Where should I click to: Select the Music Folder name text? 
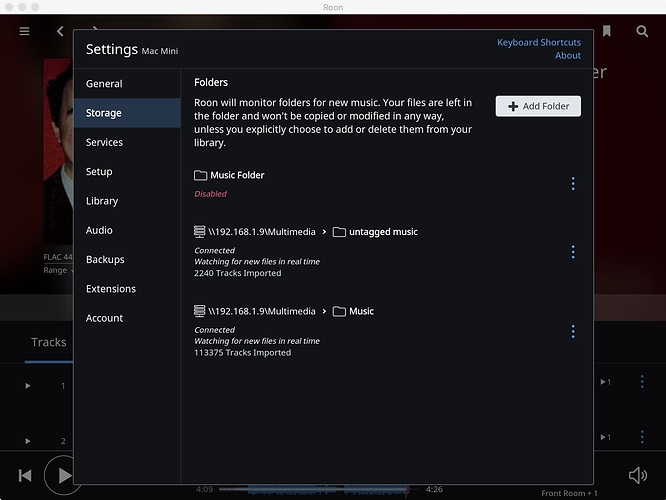pyautogui.click(x=237, y=175)
